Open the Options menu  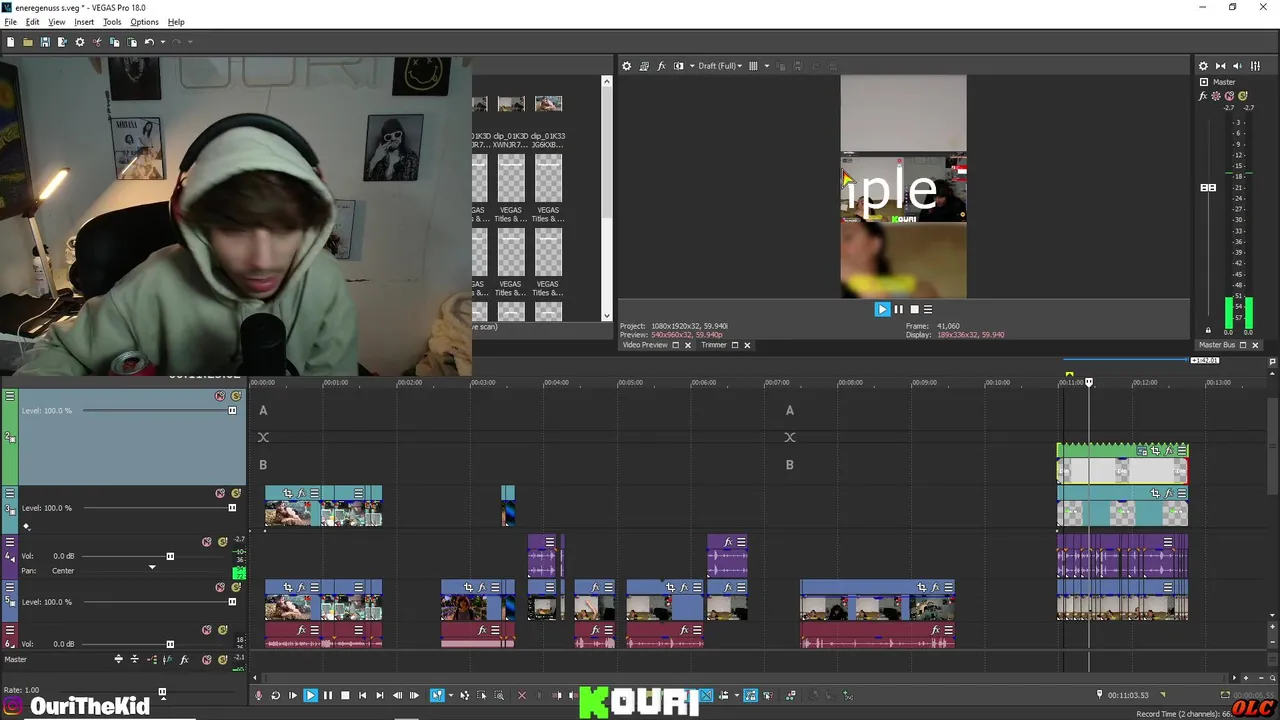(x=144, y=22)
